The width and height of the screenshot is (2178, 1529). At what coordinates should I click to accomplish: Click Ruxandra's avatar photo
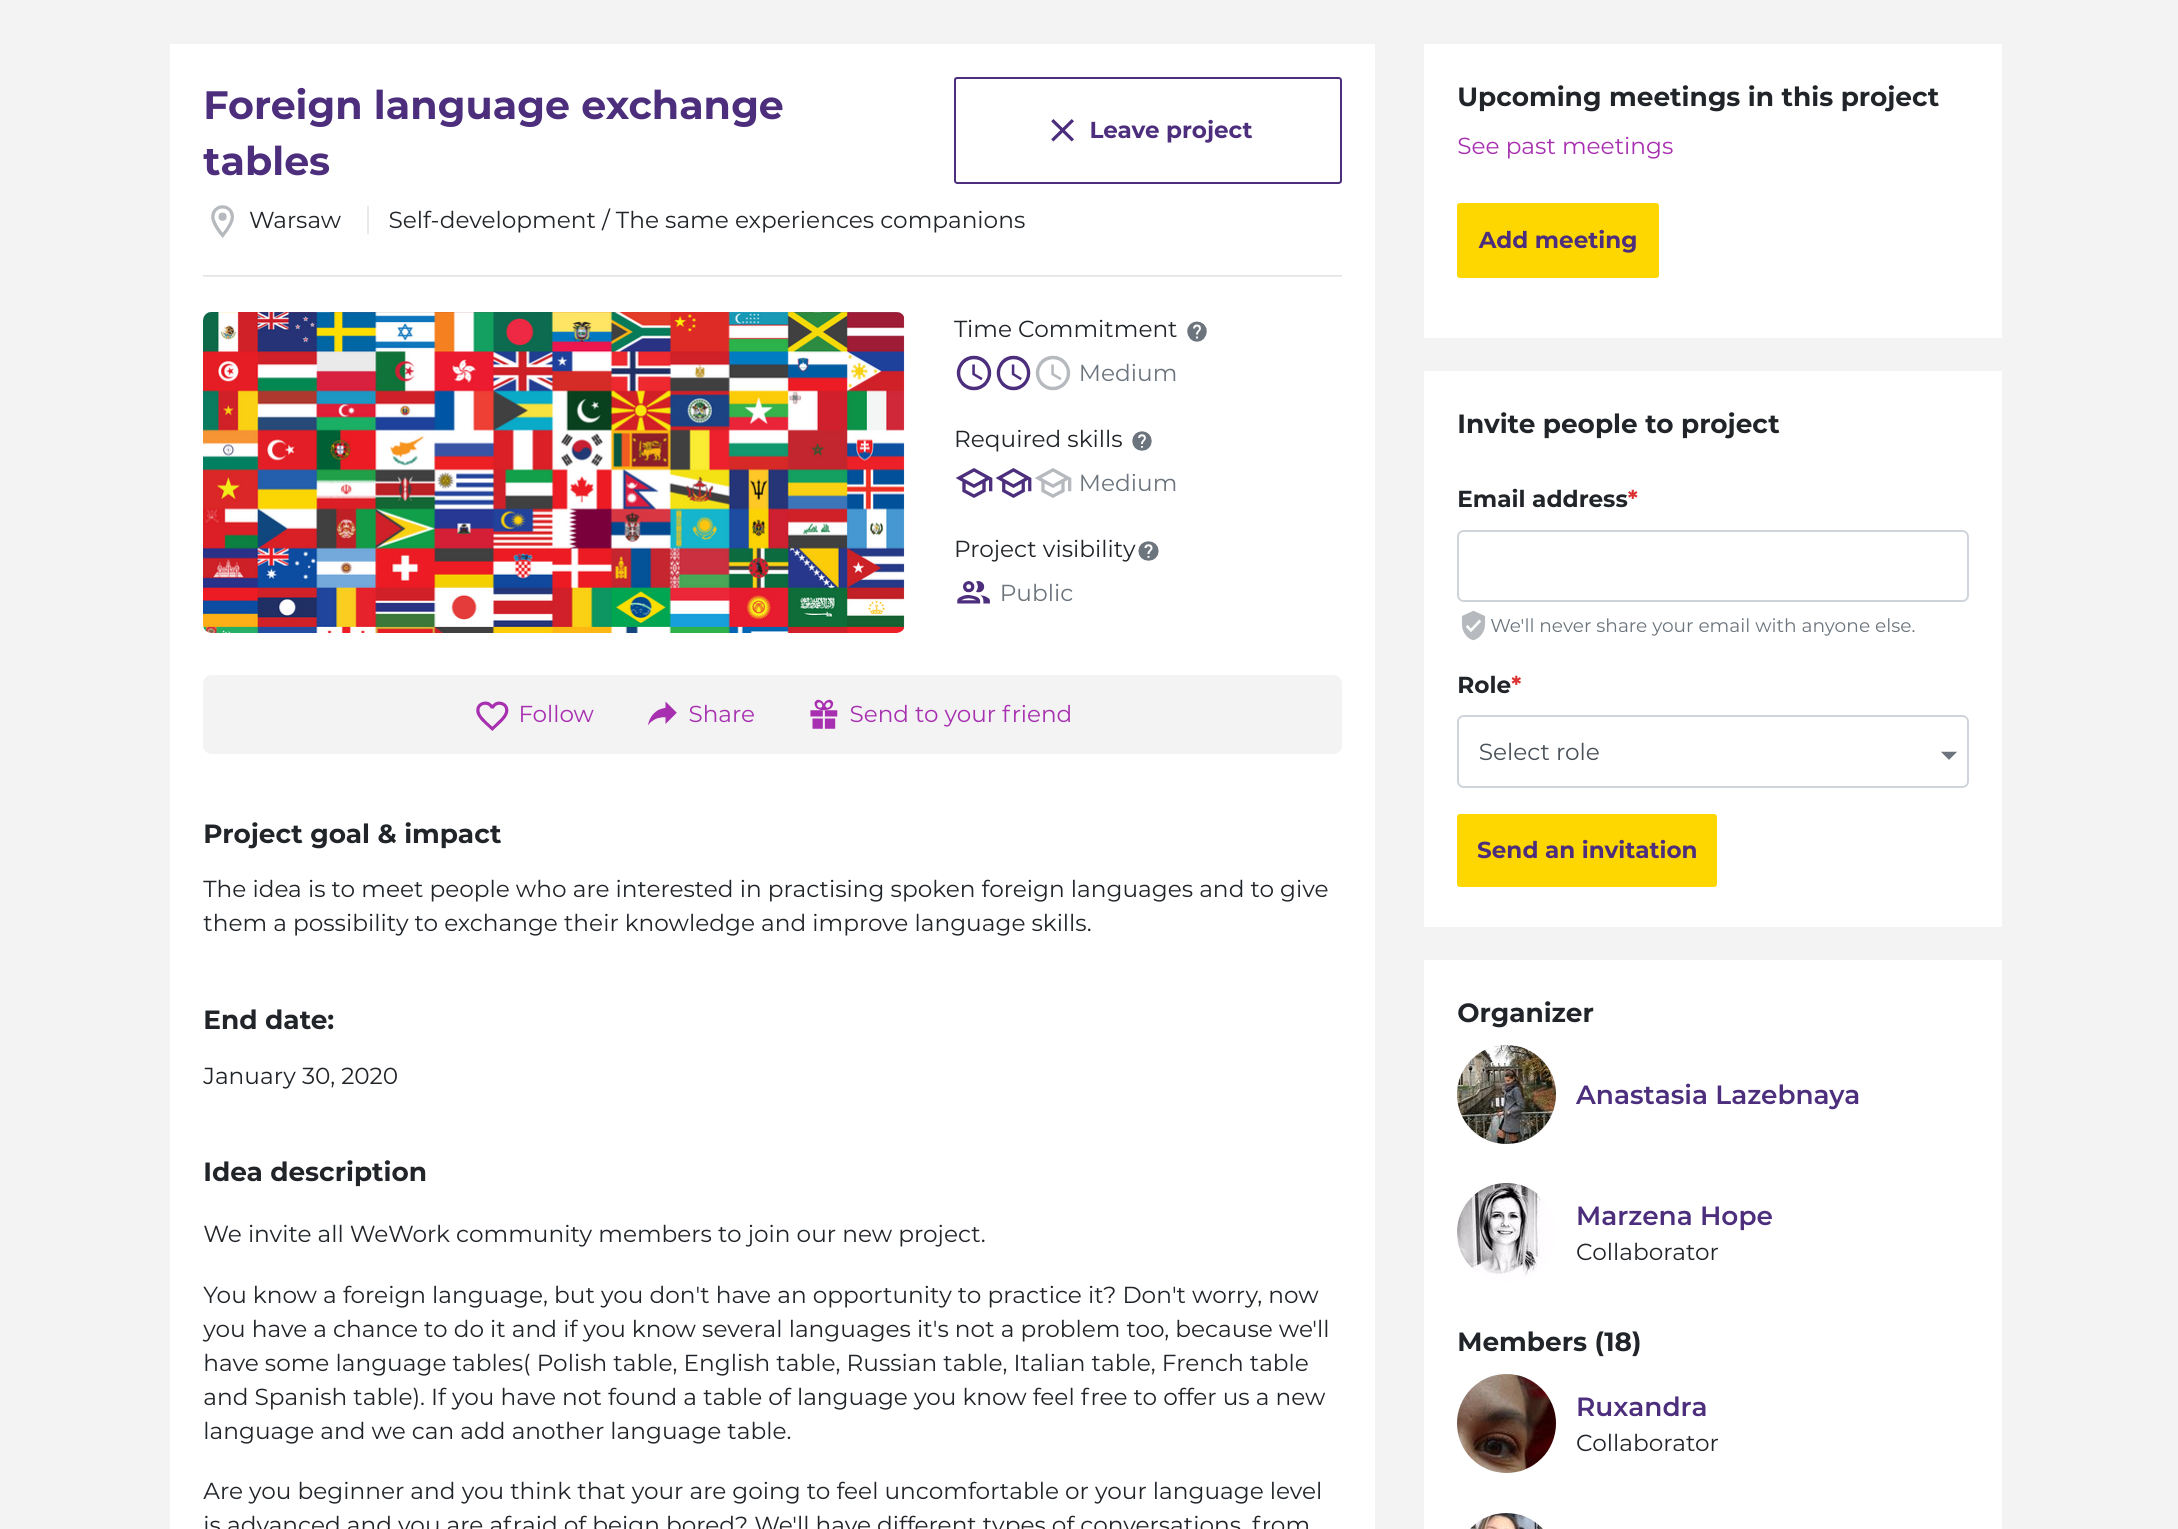(1506, 1423)
